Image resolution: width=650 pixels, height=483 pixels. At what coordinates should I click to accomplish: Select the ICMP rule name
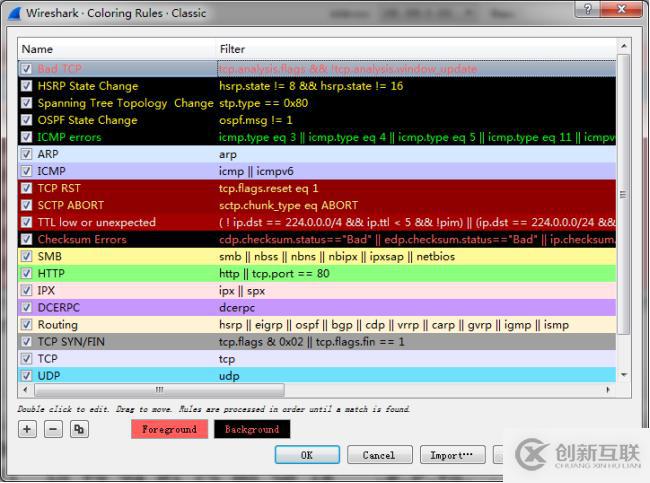(x=51, y=171)
